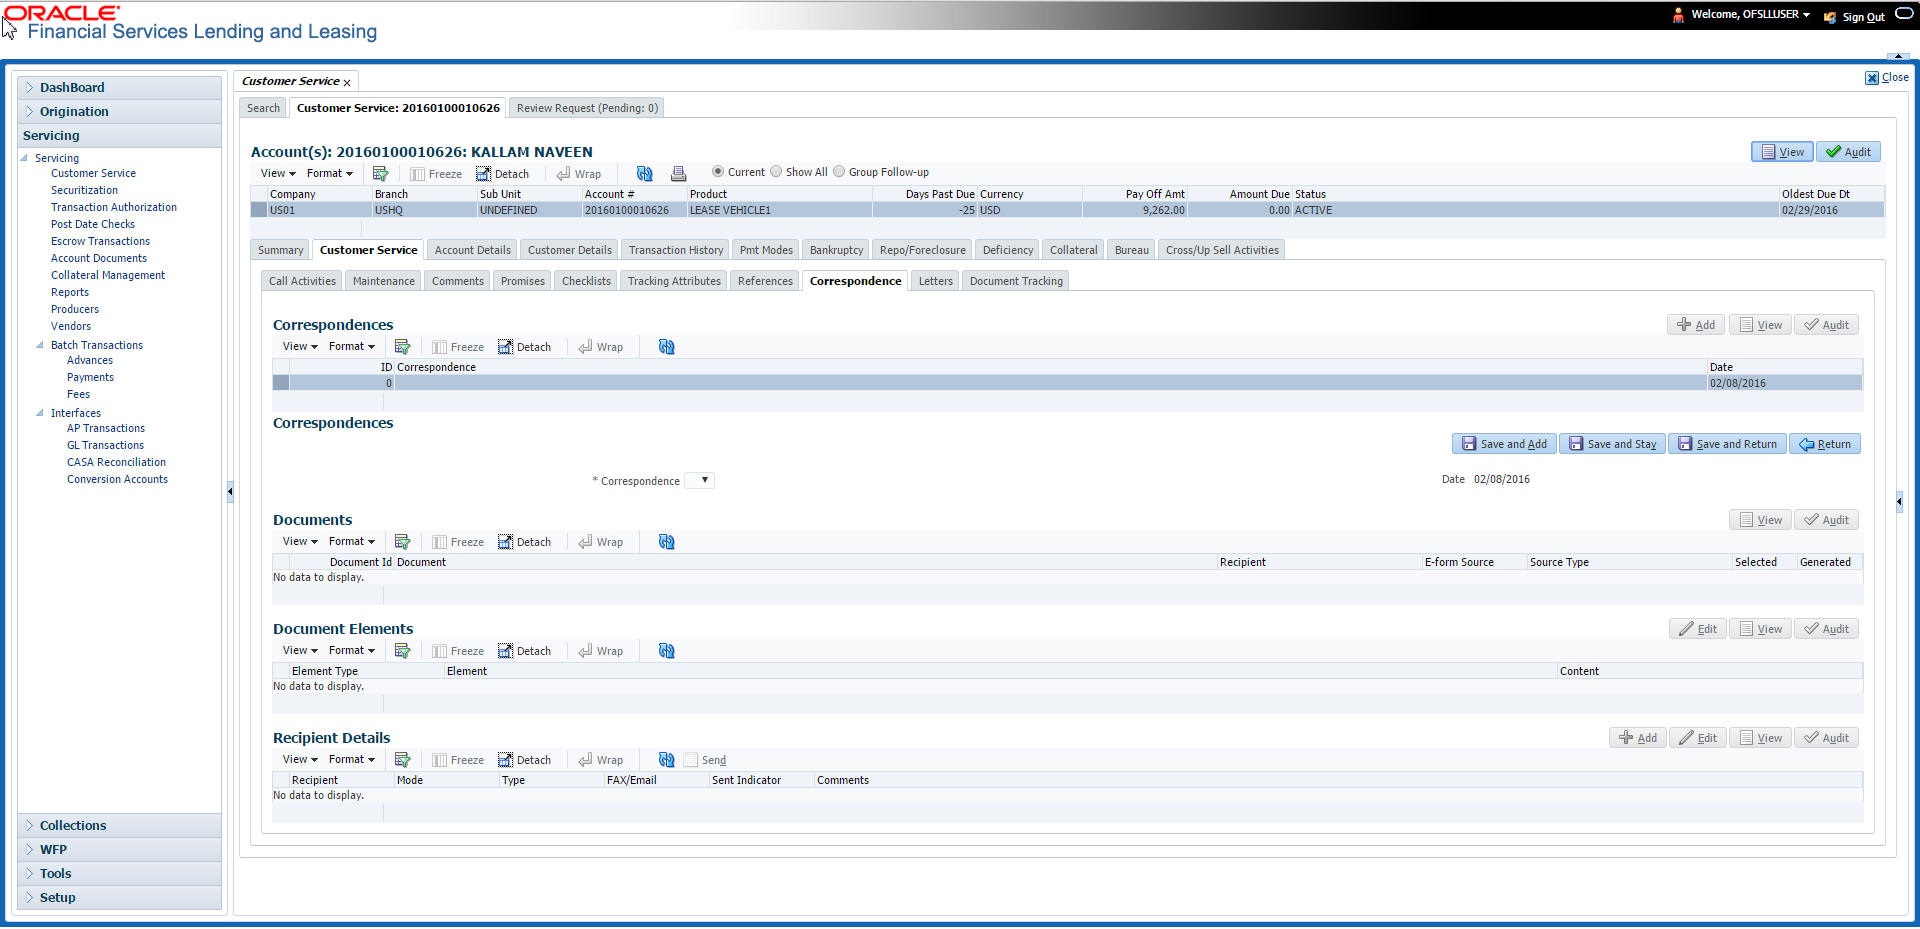The image size is (1920, 929).
Task: Click the Audit button for Account(s)
Action: point(1848,152)
